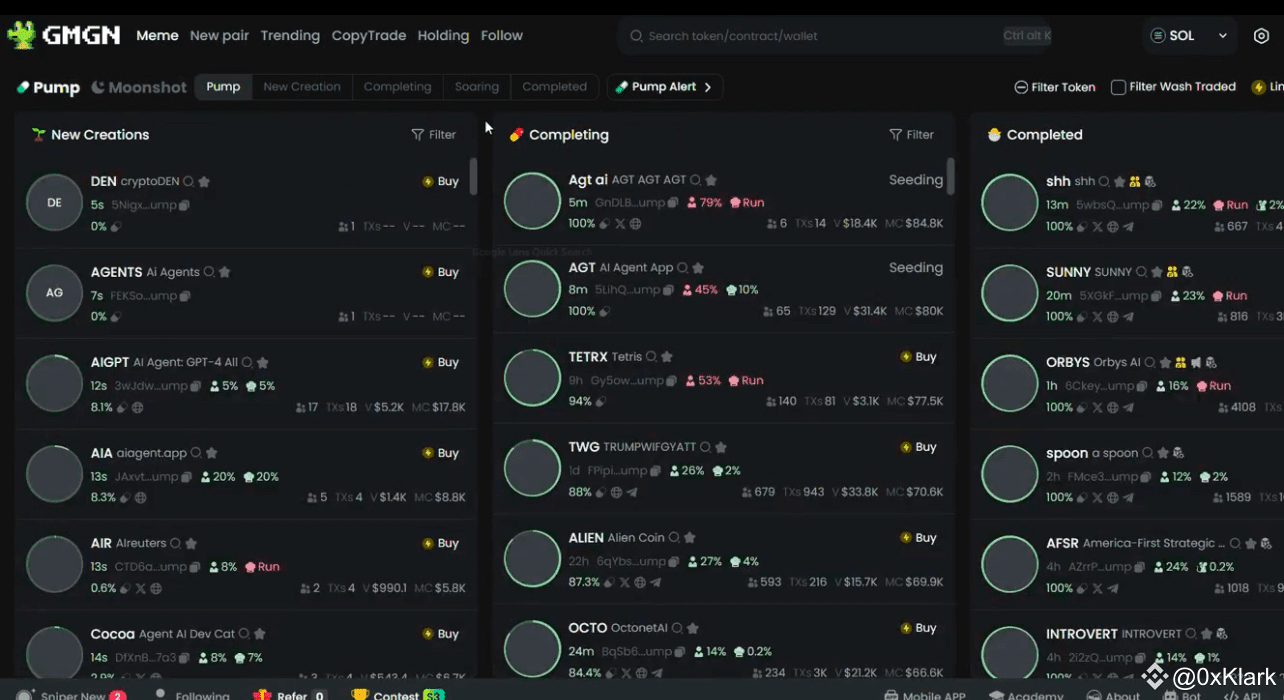This screenshot has height=700, width=1284.
Task: Open the website globe icon for AIGPT
Action: pyautogui.click(x=137, y=408)
